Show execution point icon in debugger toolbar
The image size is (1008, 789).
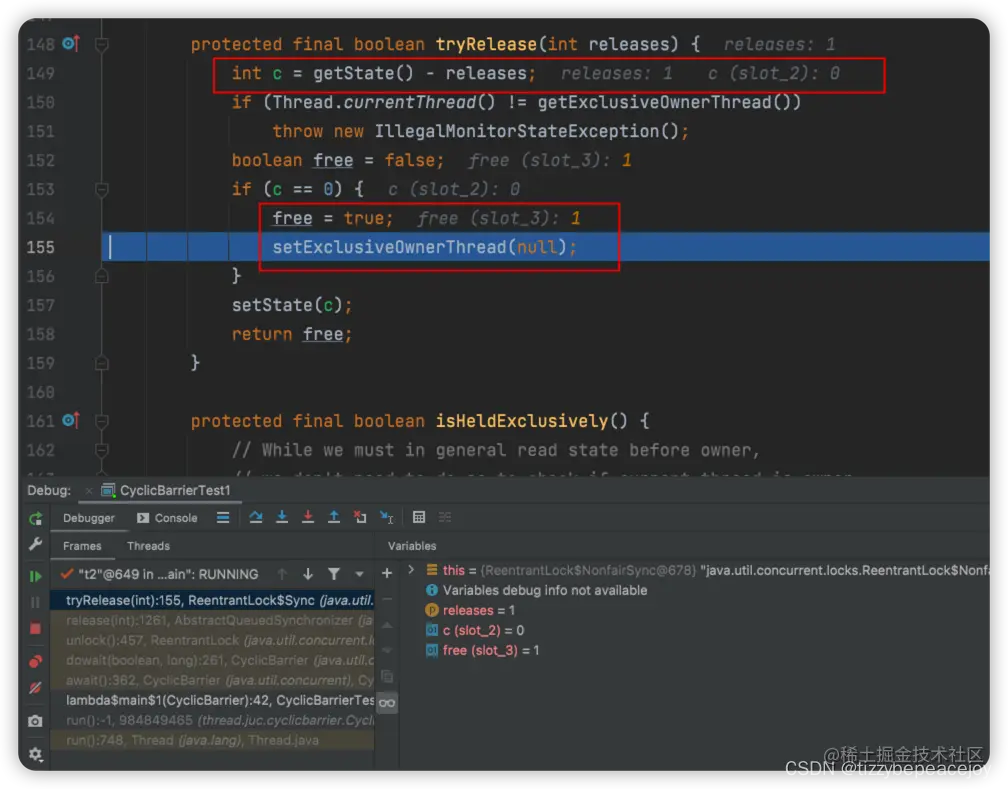(223, 518)
